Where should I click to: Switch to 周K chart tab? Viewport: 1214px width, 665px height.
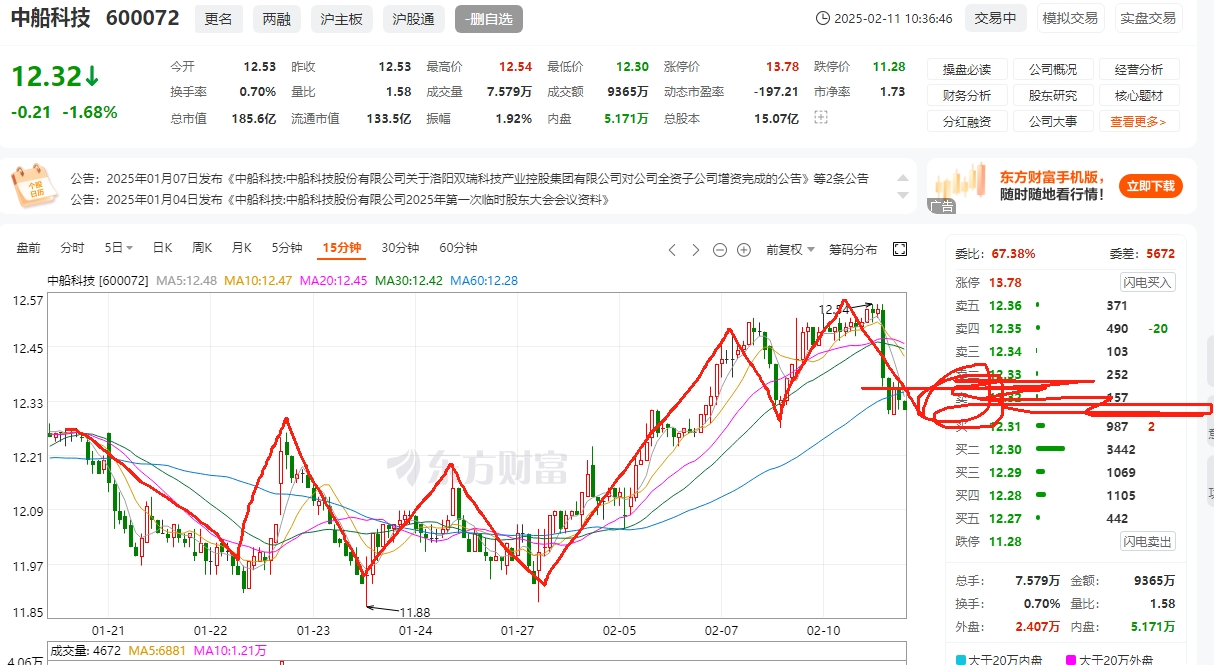click(x=202, y=248)
